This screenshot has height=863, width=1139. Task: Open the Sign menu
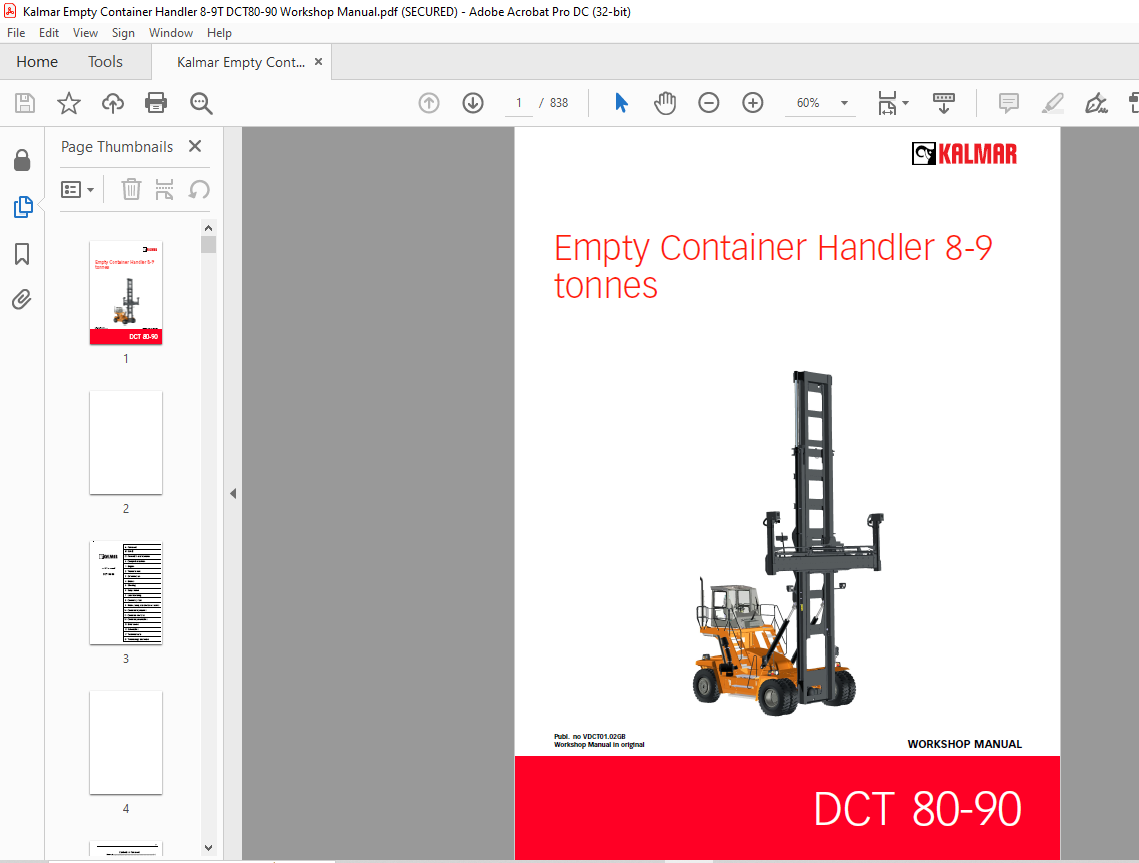coord(123,33)
